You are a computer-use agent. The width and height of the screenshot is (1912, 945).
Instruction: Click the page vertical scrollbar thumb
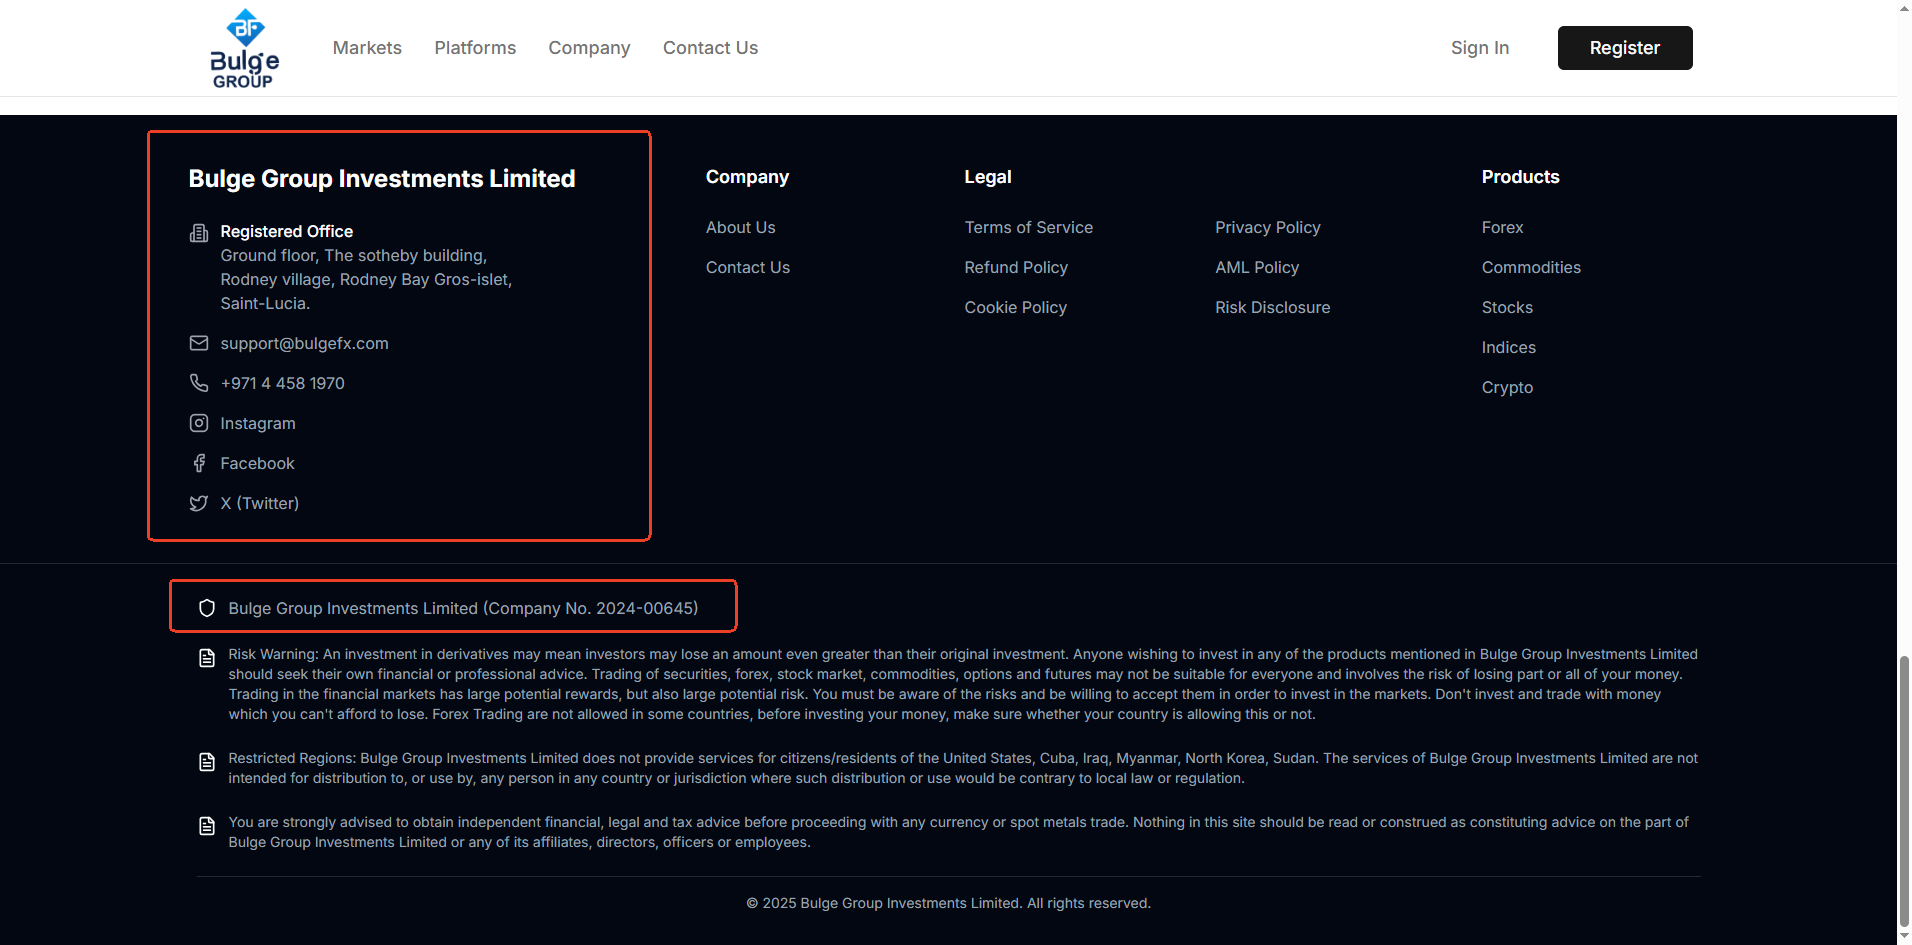pyautogui.click(x=1904, y=790)
